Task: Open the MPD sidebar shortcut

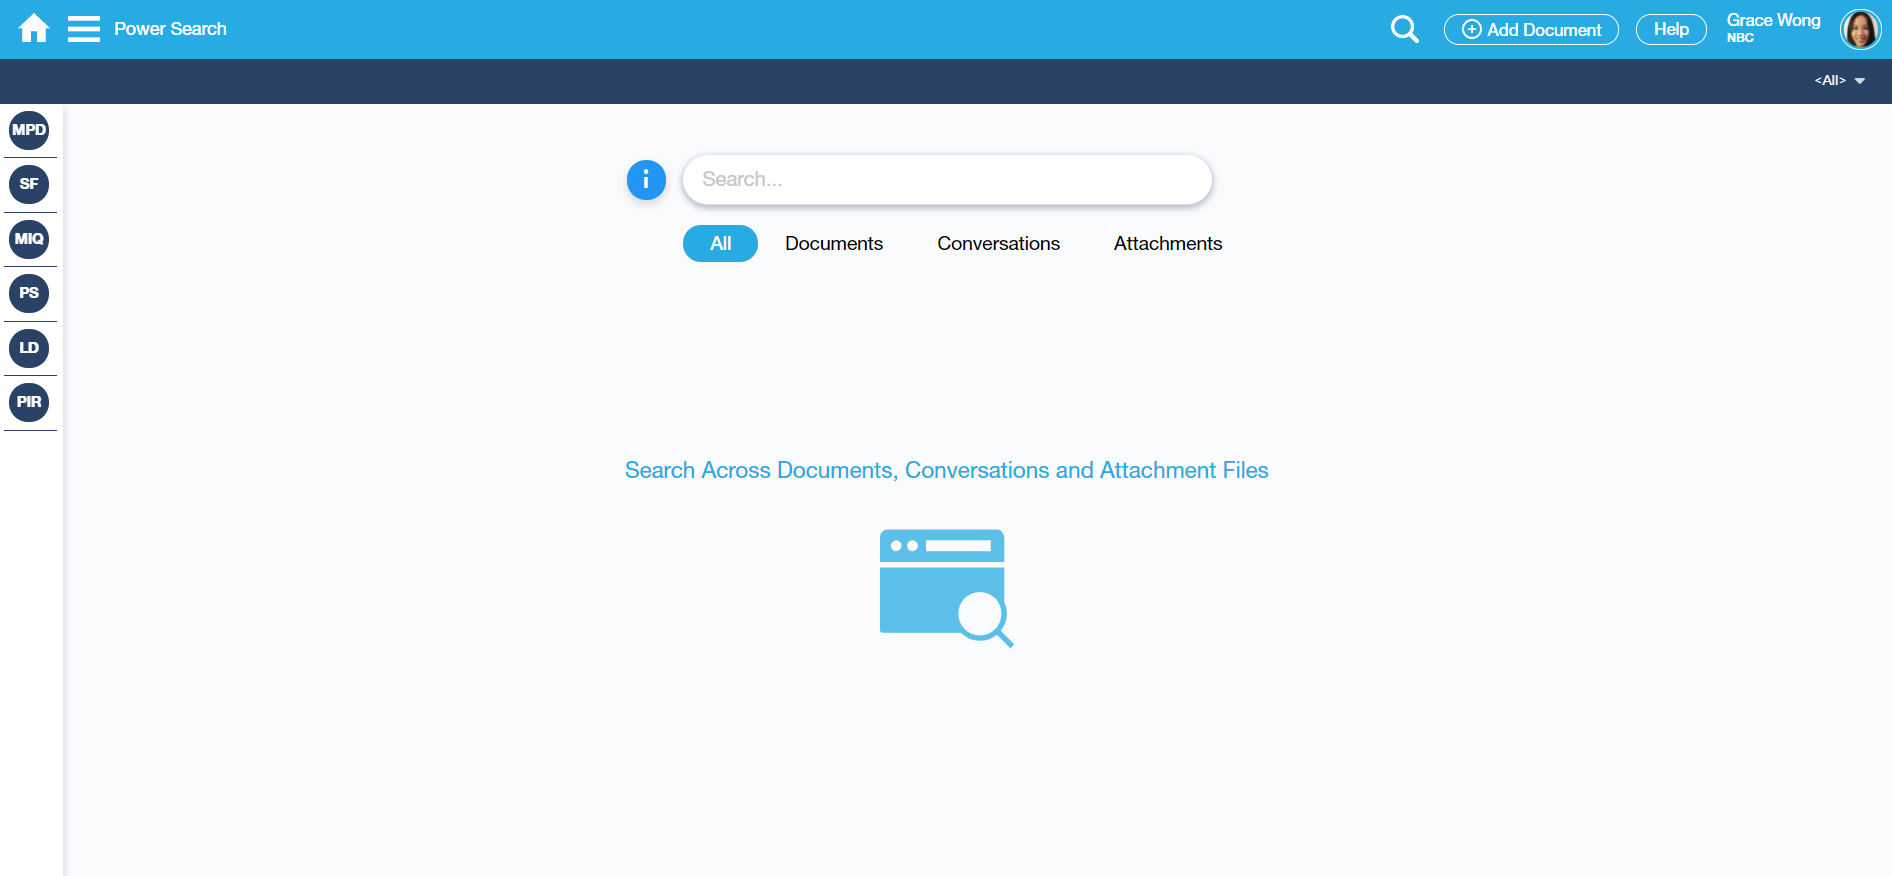Action: pyautogui.click(x=29, y=130)
